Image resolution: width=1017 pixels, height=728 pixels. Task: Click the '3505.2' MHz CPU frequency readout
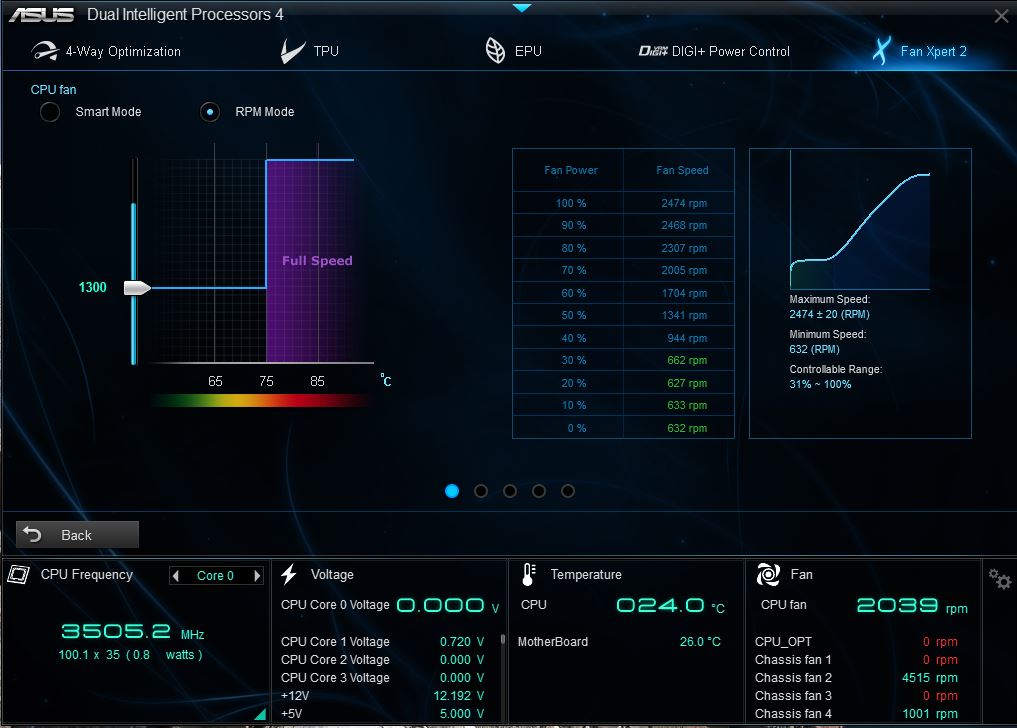click(x=115, y=631)
